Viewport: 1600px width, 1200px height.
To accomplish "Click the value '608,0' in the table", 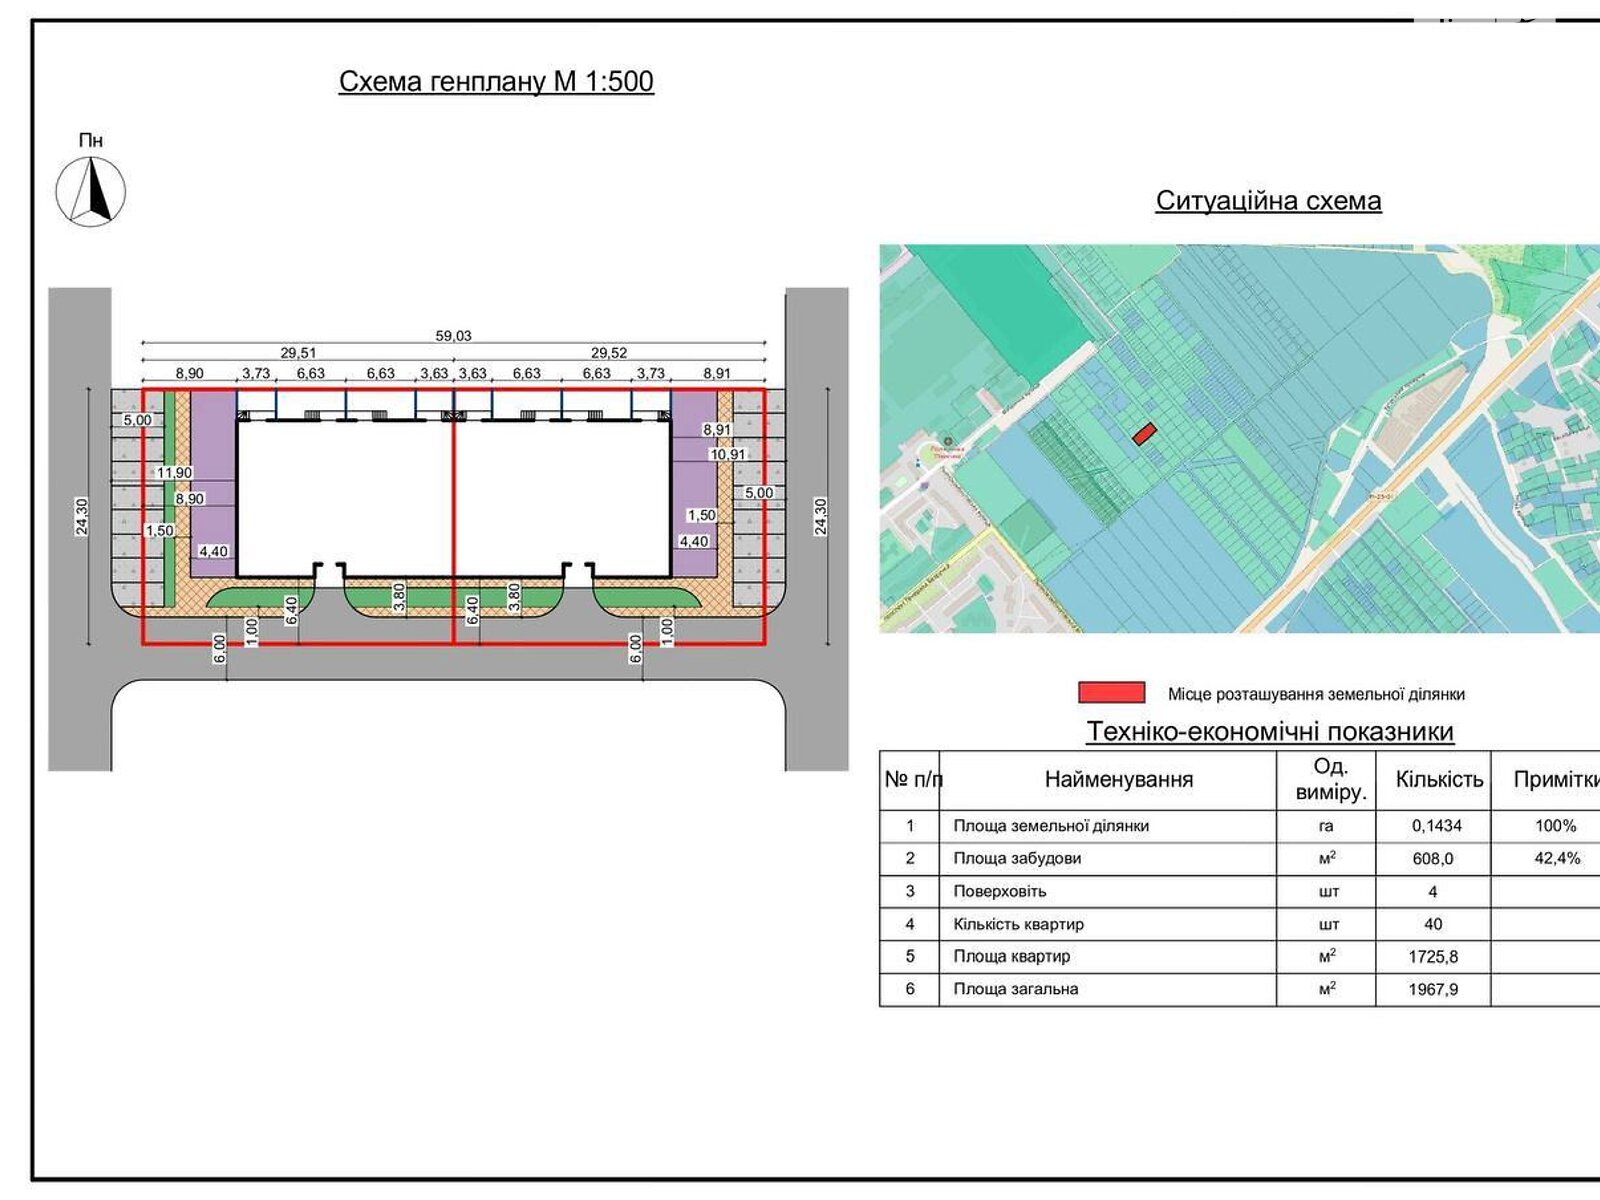I will point(1433,858).
